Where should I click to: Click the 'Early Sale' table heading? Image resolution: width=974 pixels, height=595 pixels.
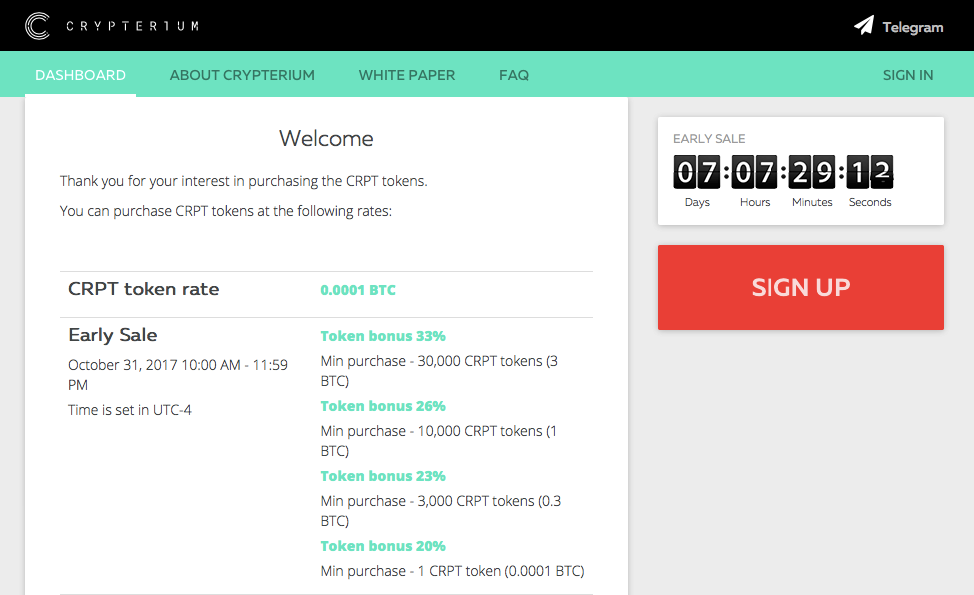click(112, 335)
